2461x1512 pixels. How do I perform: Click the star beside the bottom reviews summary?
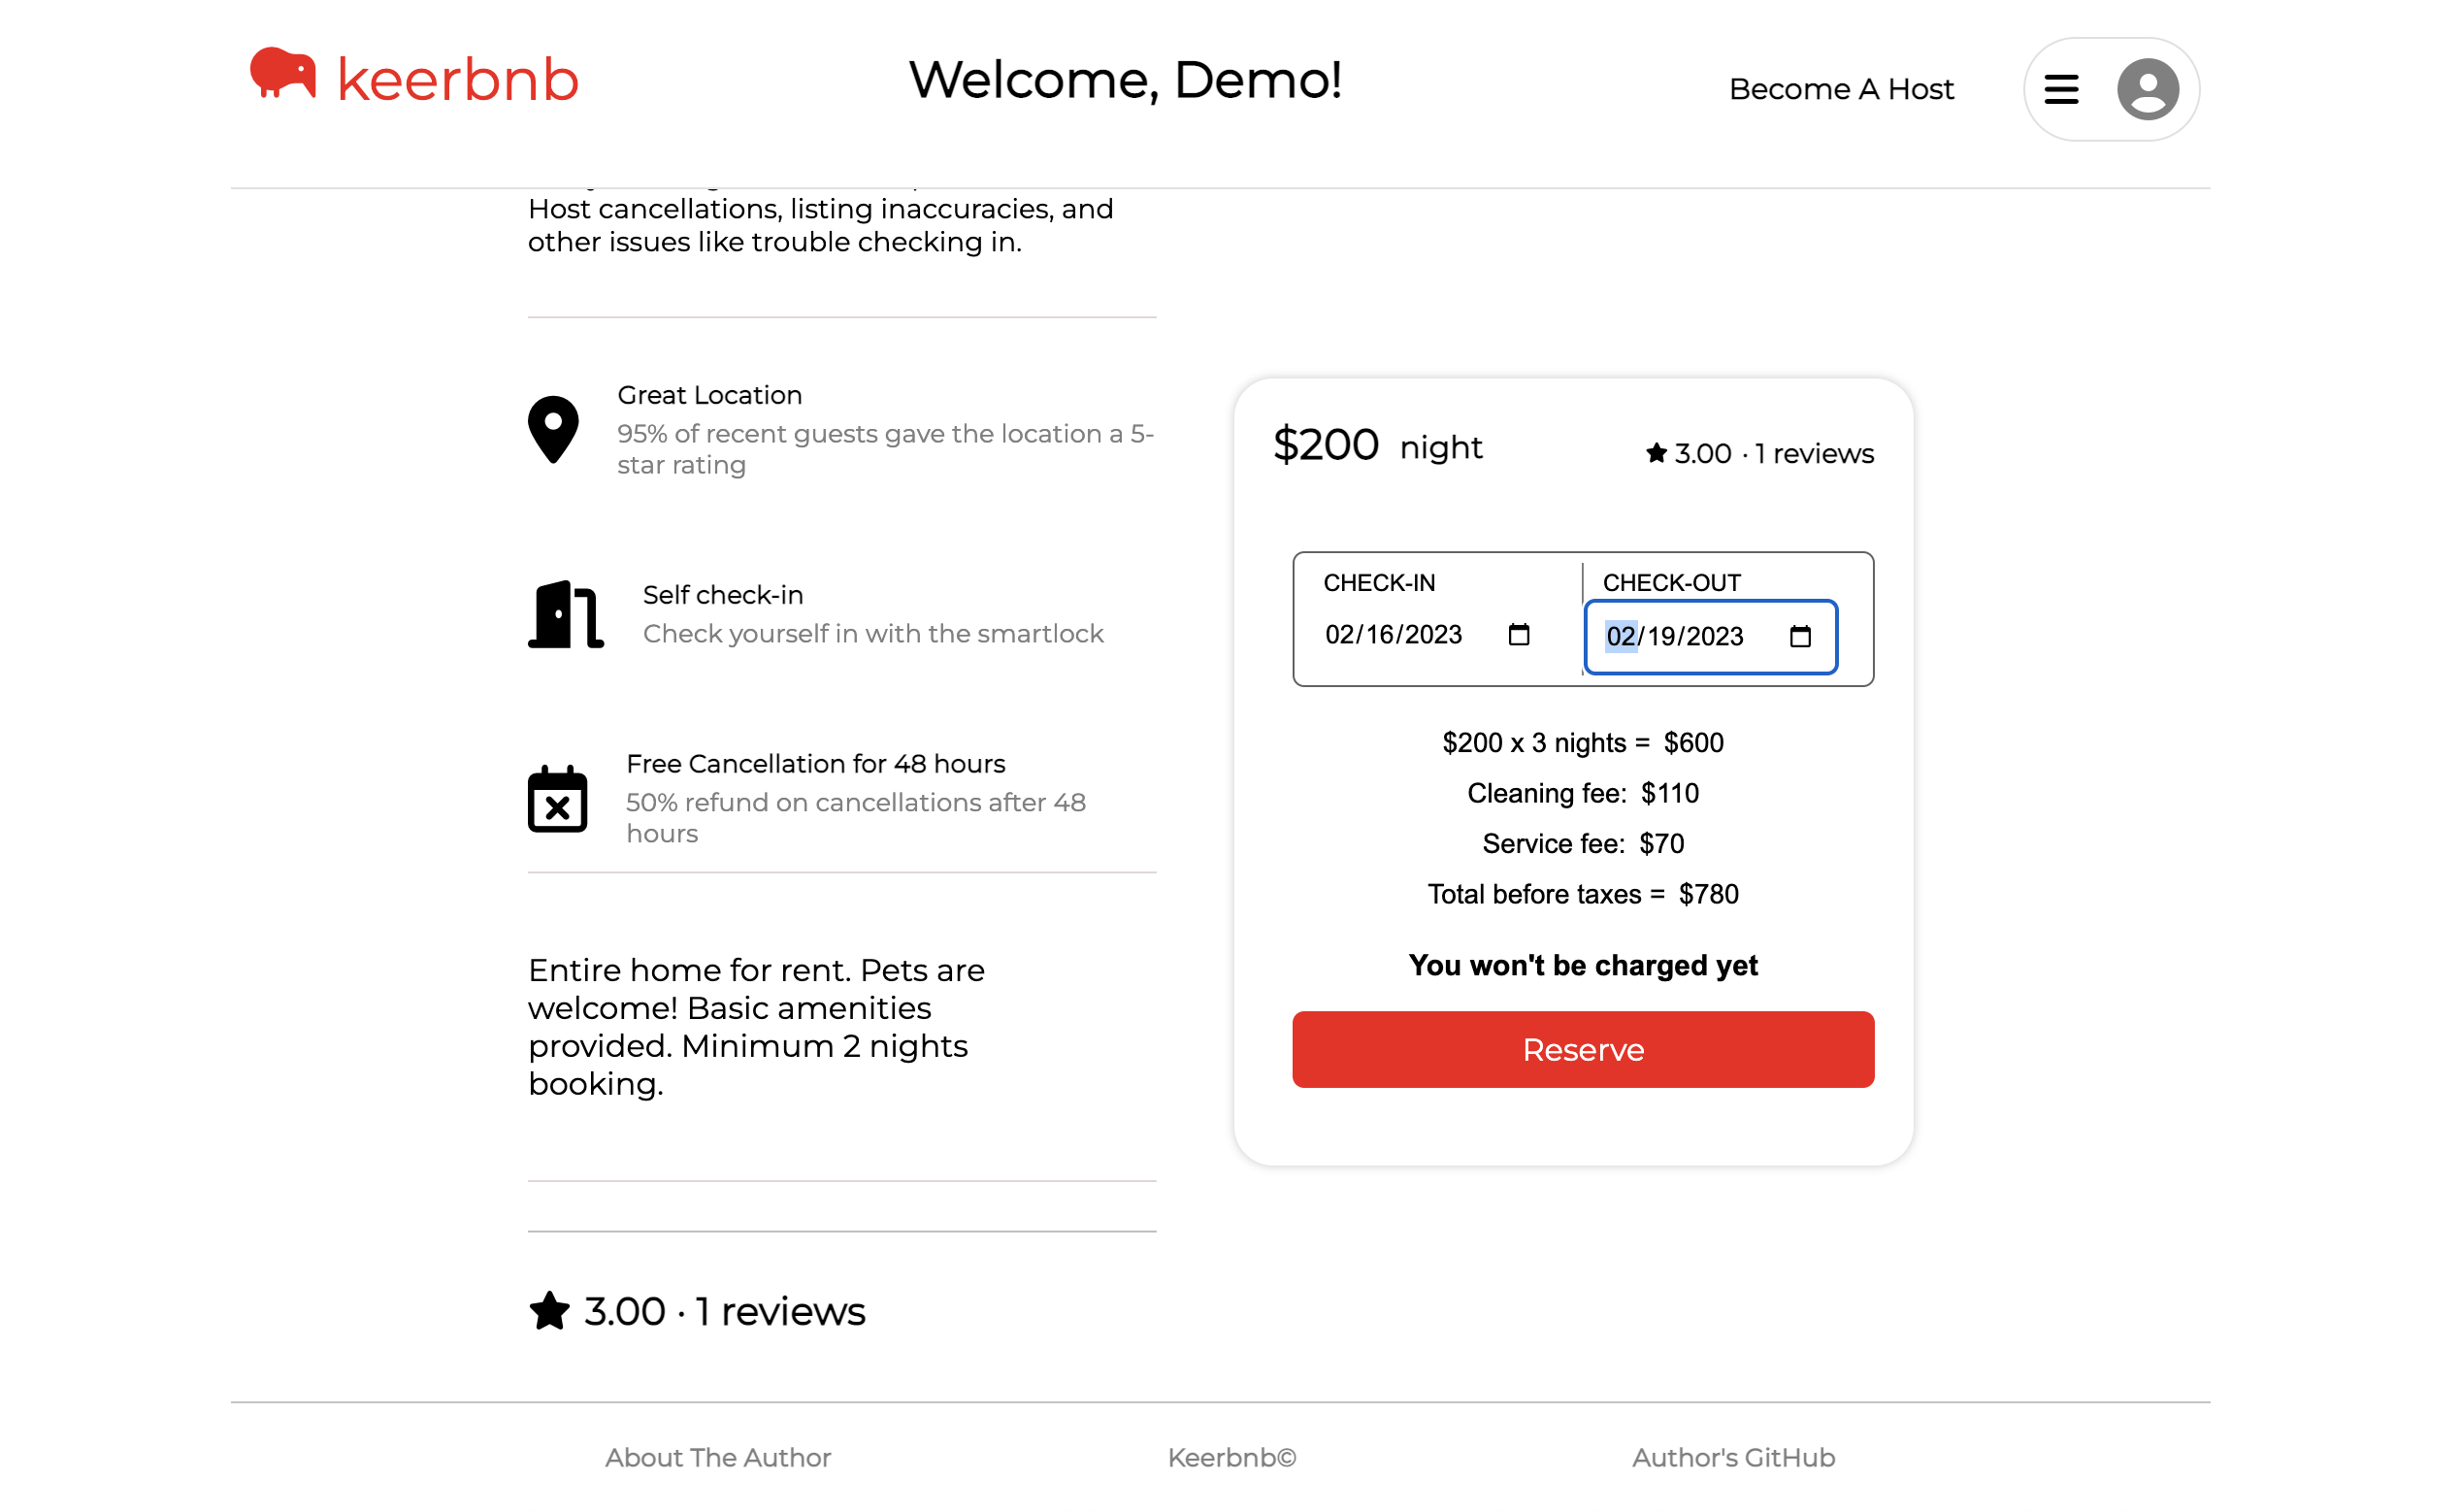click(549, 1310)
